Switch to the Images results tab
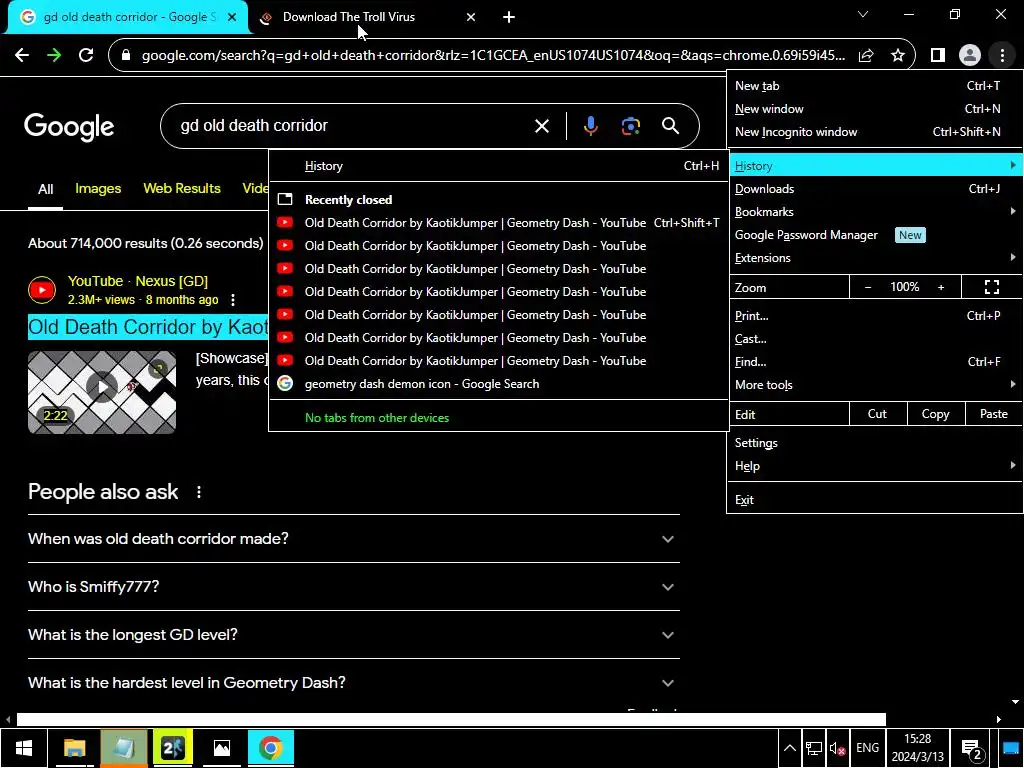The height and width of the screenshot is (768, 1024). [x=98, y=189]
